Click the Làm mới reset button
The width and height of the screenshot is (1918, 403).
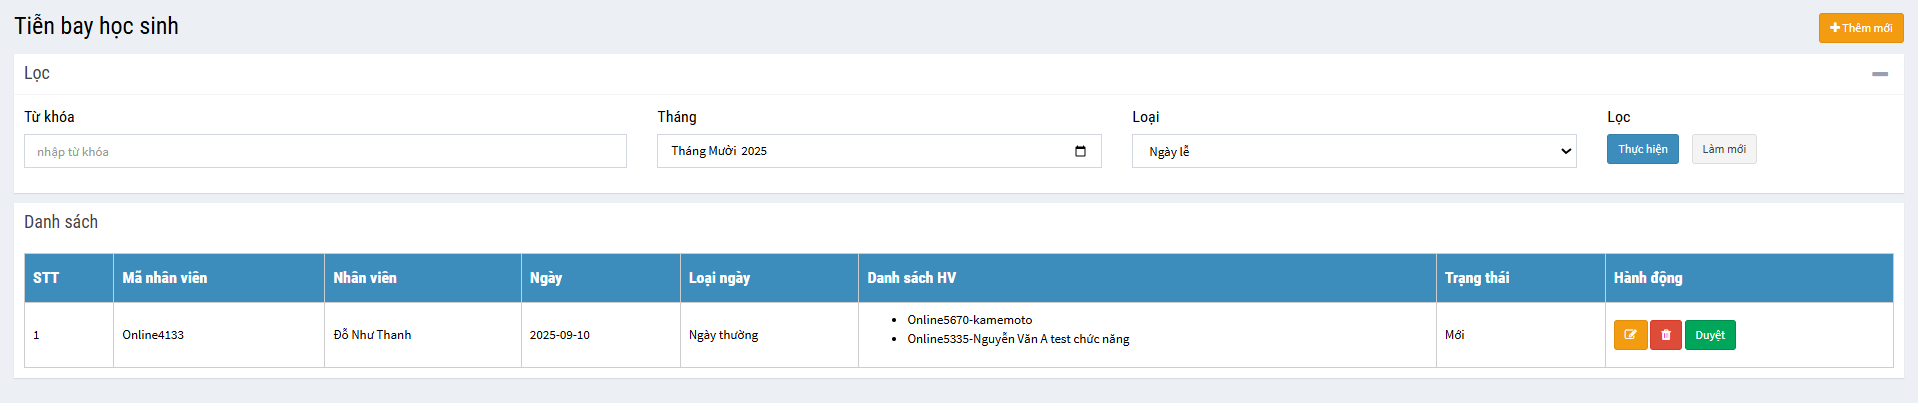[x=1723, y=149]
